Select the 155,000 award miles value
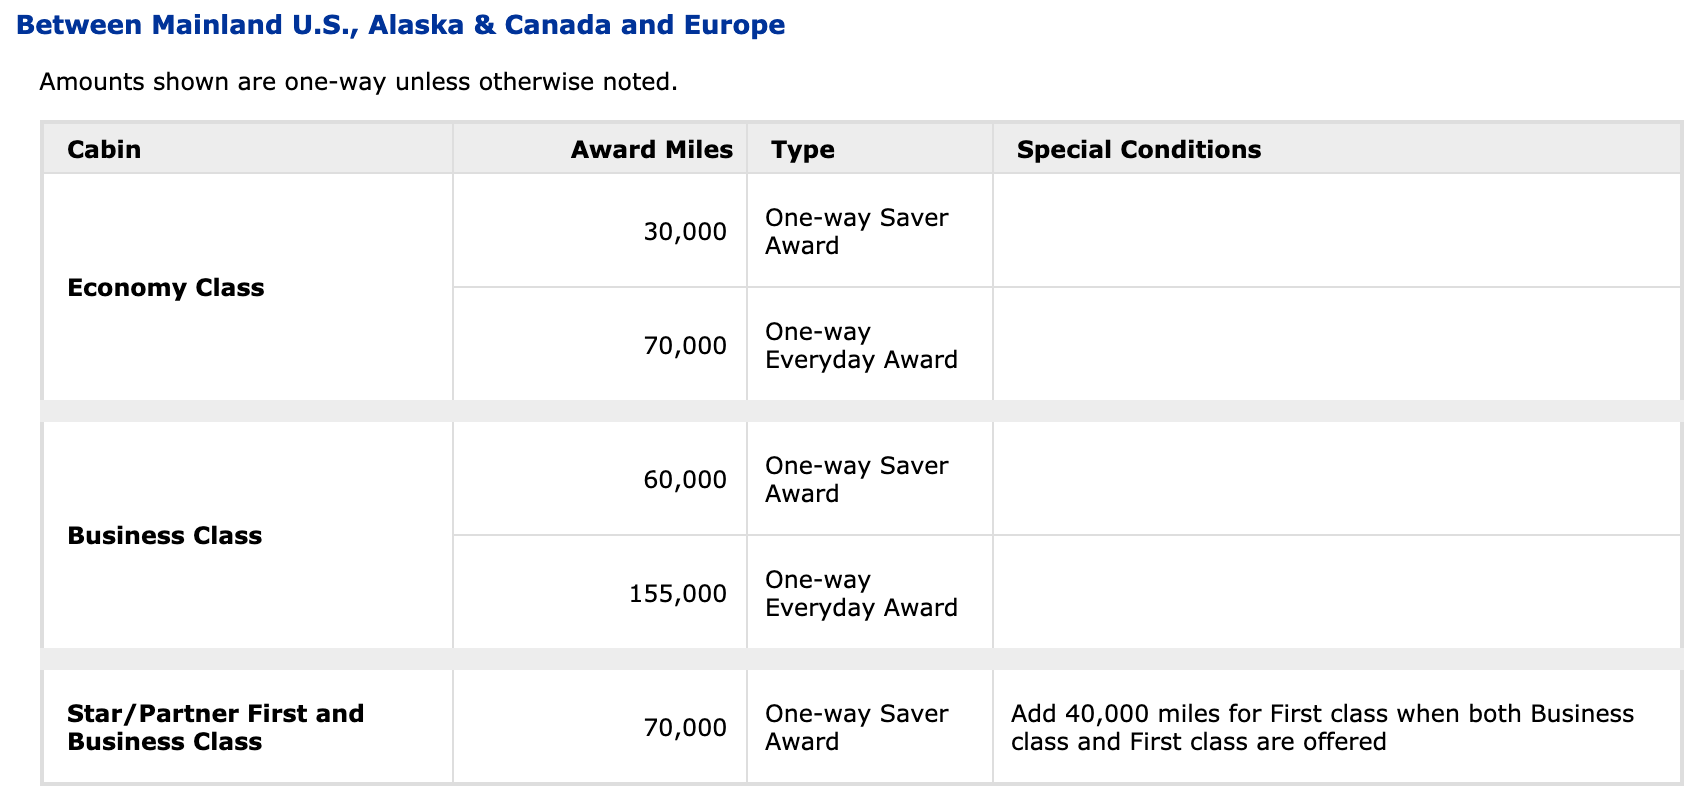1696x798 pixels. [678, 594]
